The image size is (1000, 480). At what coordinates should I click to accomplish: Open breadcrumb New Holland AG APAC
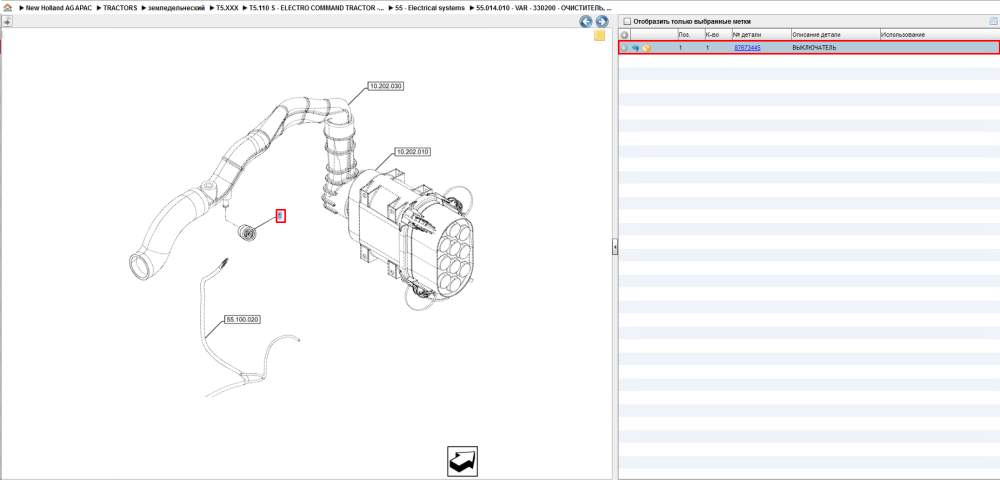[x=60, y=8]
